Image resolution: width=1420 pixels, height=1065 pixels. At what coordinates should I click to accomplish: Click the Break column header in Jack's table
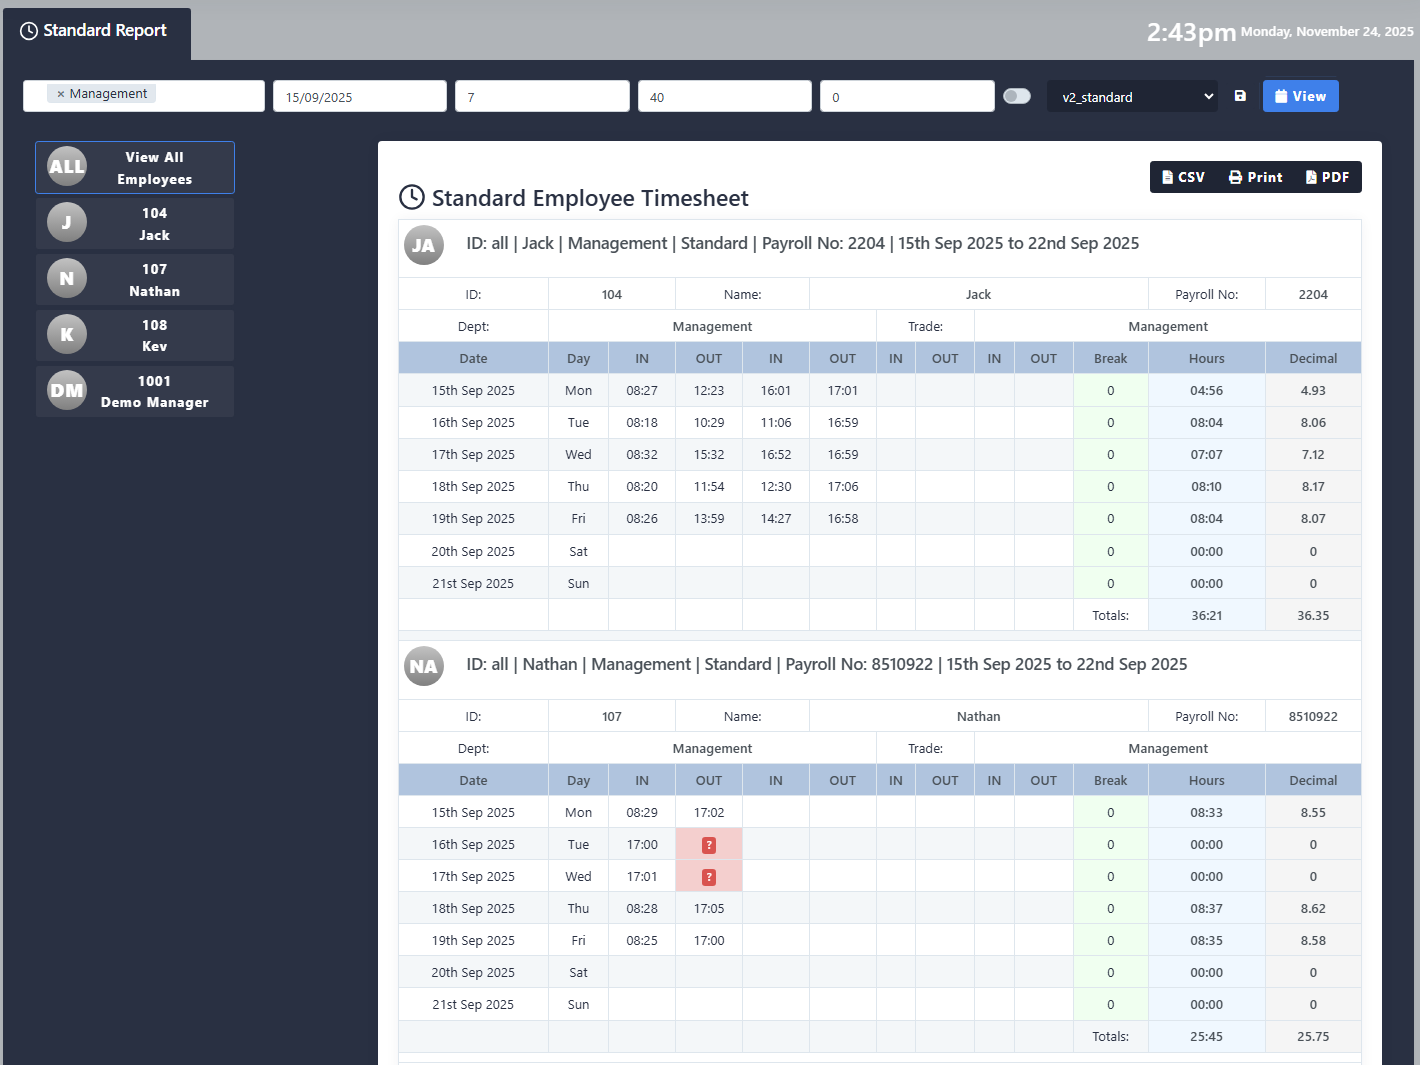click(1110, 358)
